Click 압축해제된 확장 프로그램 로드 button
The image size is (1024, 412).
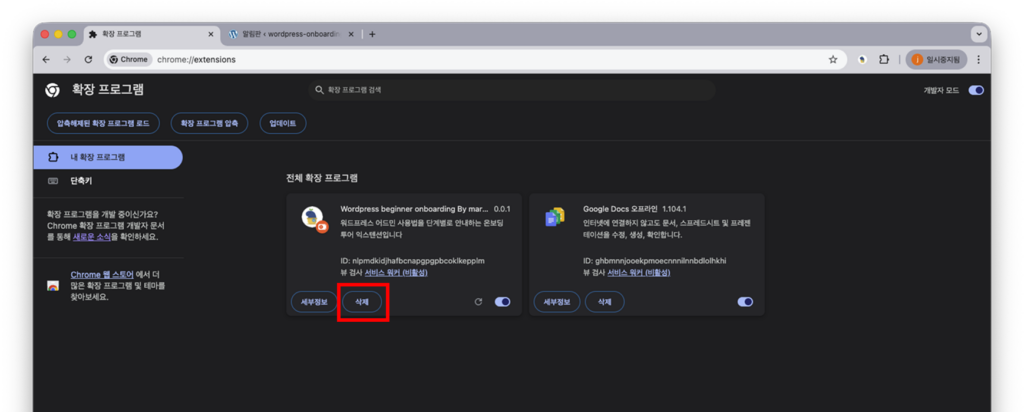pos(103,123)
